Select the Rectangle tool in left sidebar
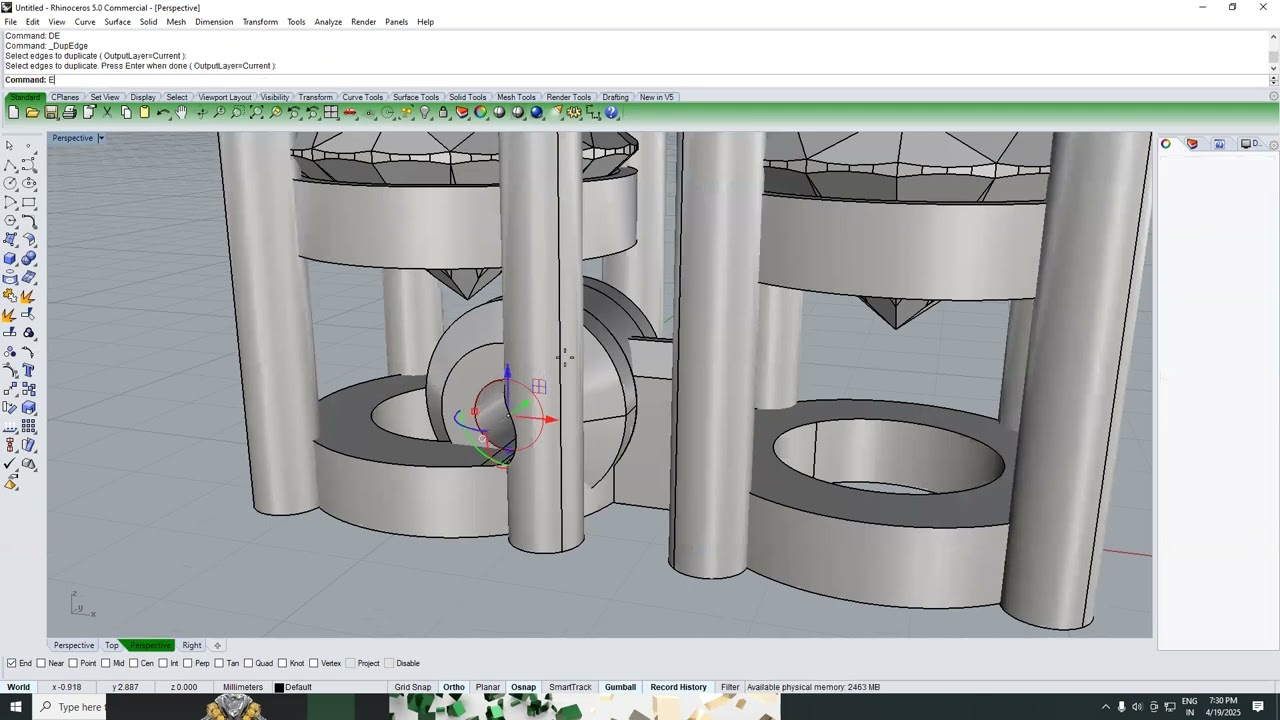 [x=28, y=202]
